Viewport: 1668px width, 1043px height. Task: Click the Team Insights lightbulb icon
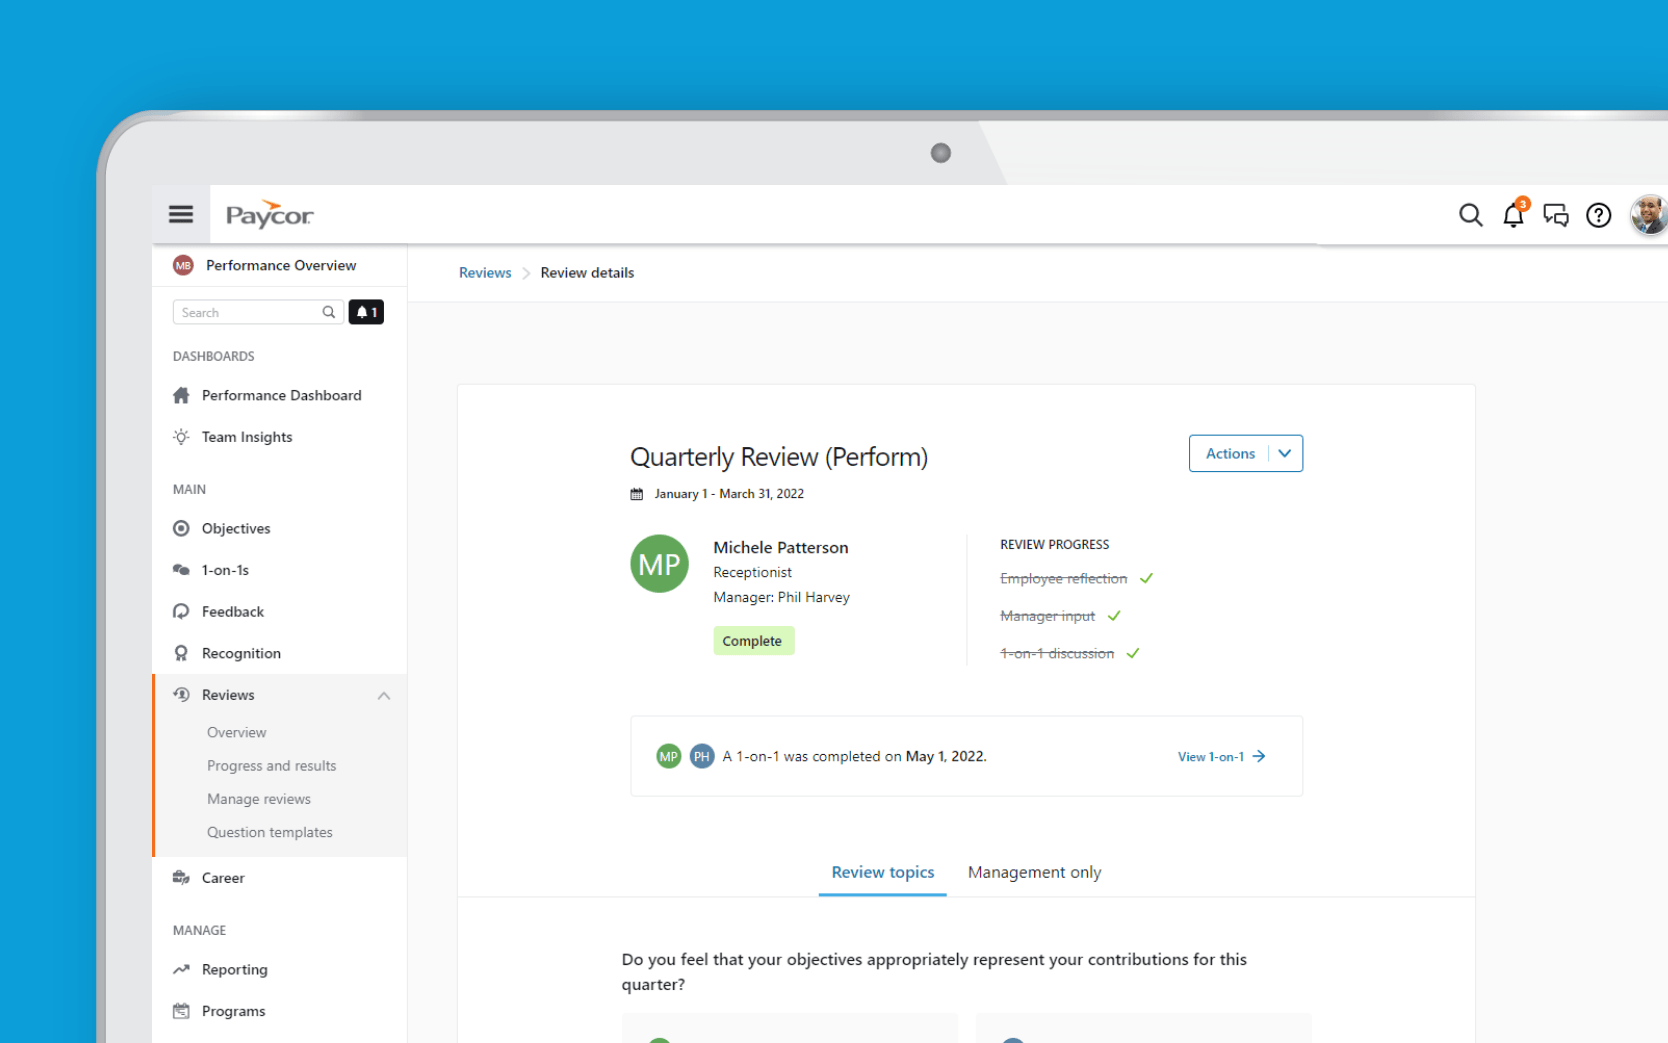181,437
